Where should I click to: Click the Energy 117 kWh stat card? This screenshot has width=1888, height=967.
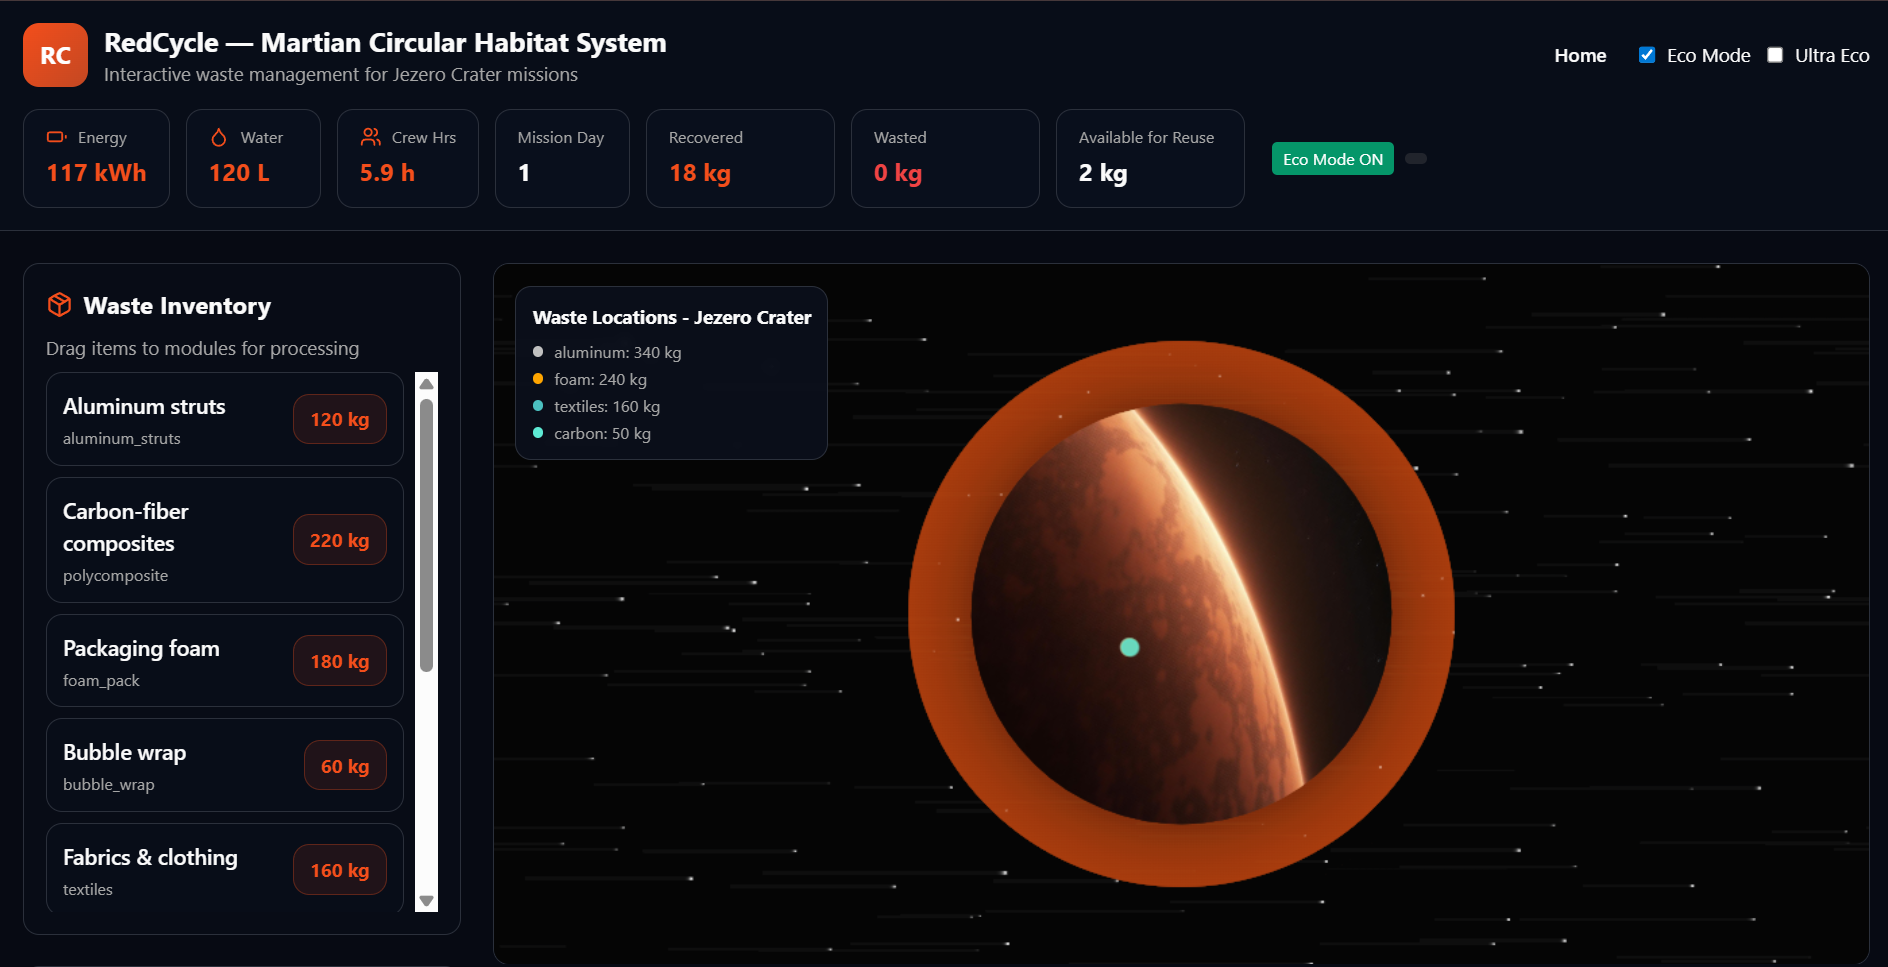96,158
